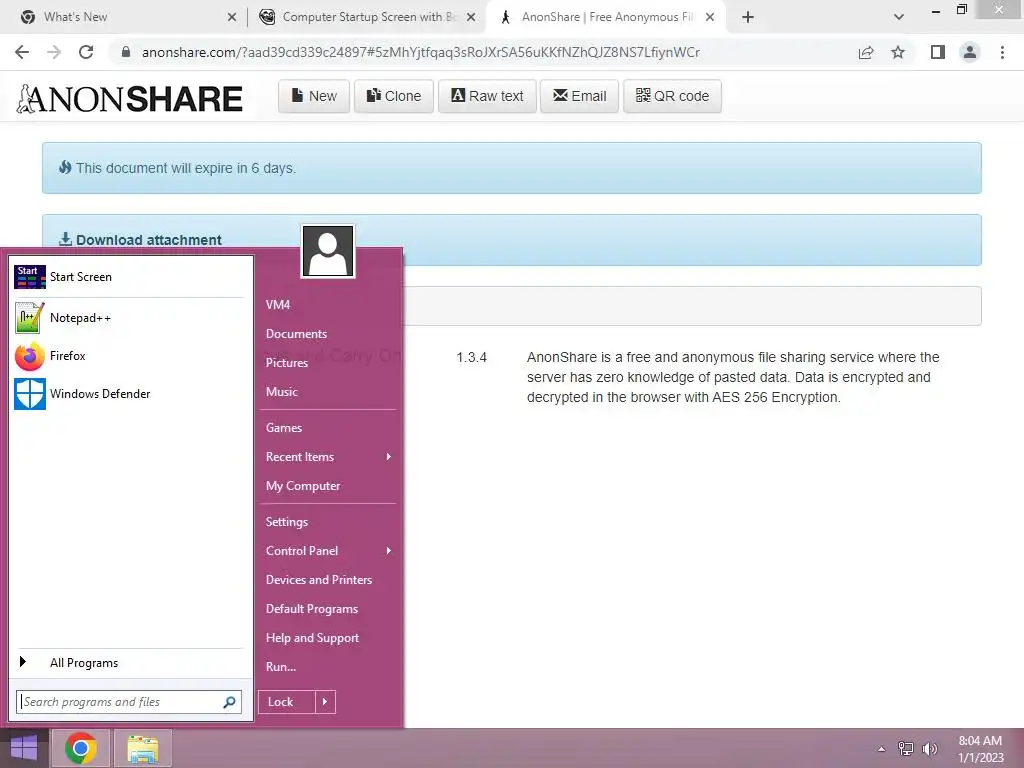
Task: Click the Lock button
Action: coord(287,702)
